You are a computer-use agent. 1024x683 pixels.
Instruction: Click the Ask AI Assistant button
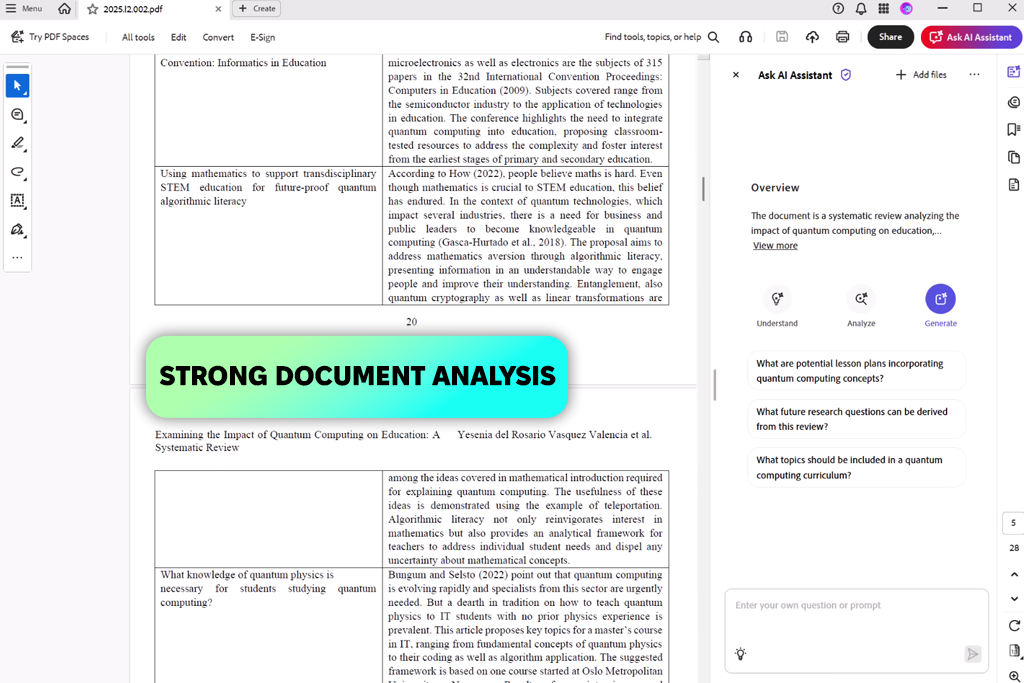tap(970, 37)
